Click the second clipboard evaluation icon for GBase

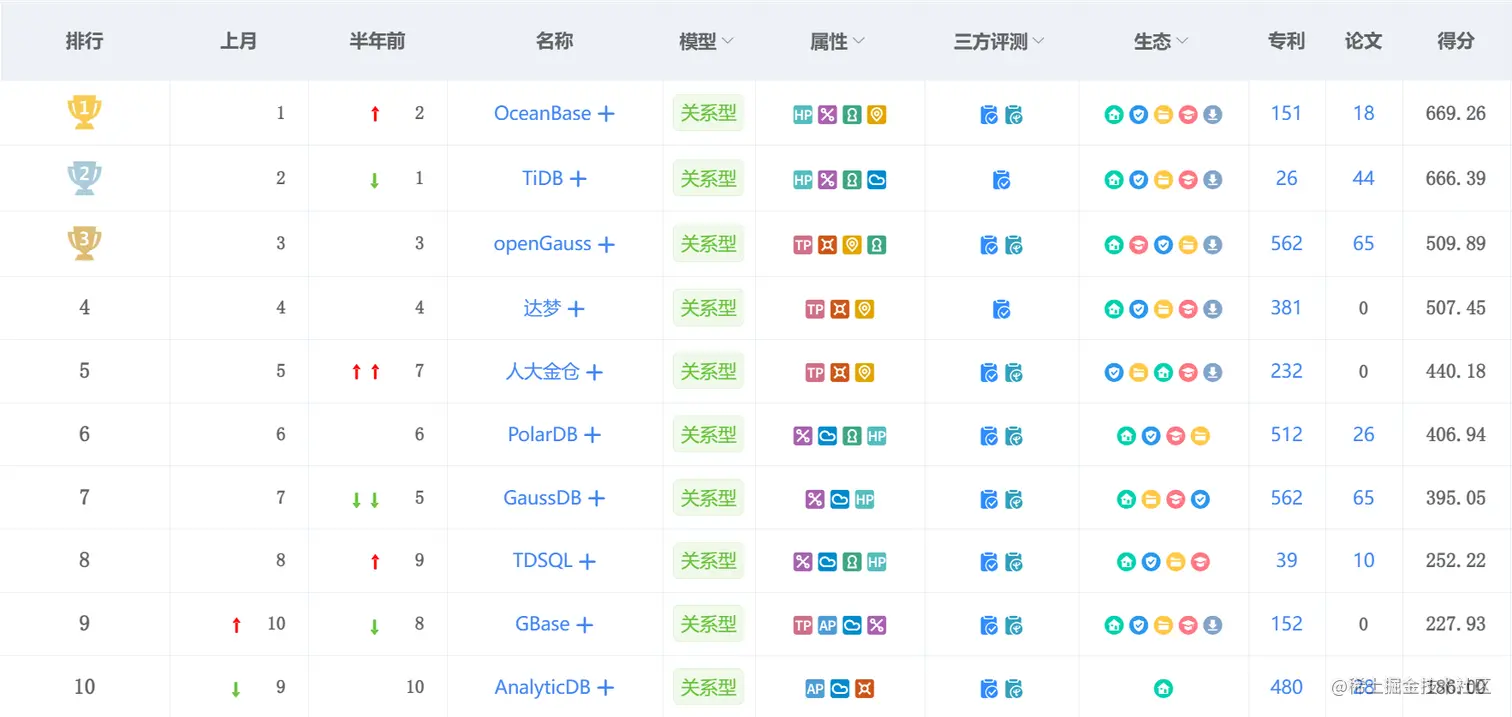1013,626
